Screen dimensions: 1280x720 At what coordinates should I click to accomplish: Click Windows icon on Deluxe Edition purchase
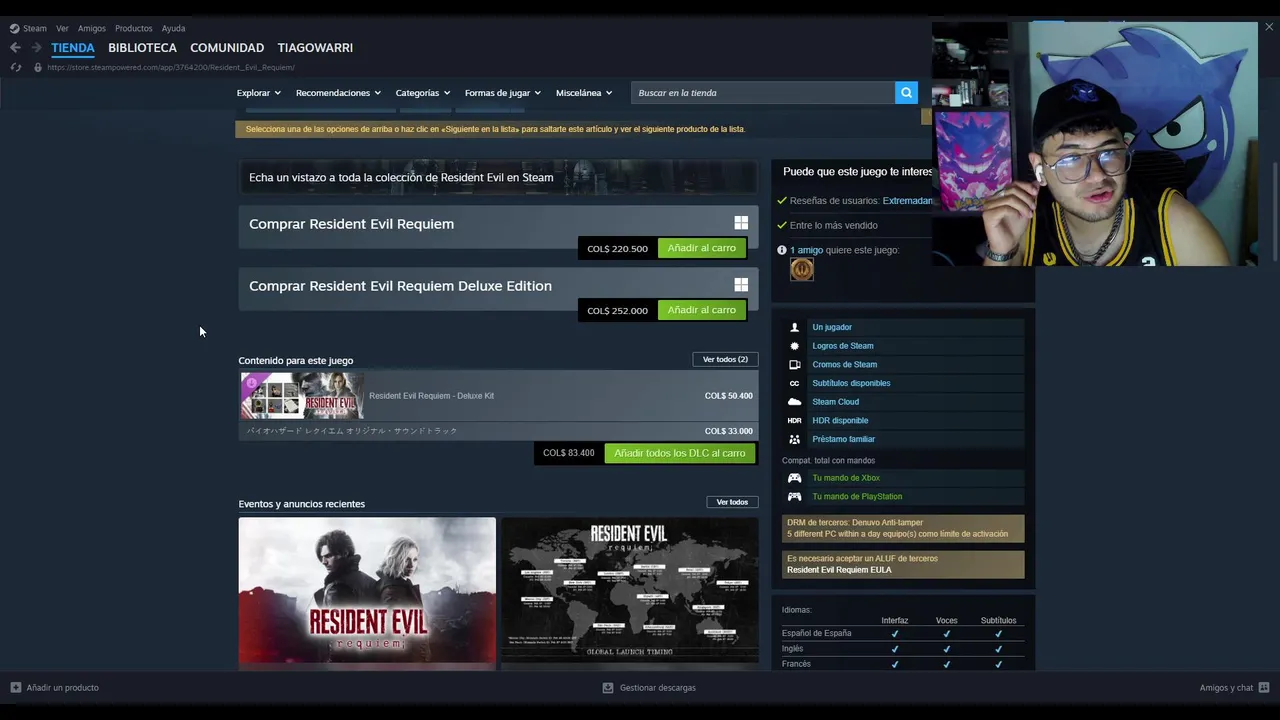741,285
